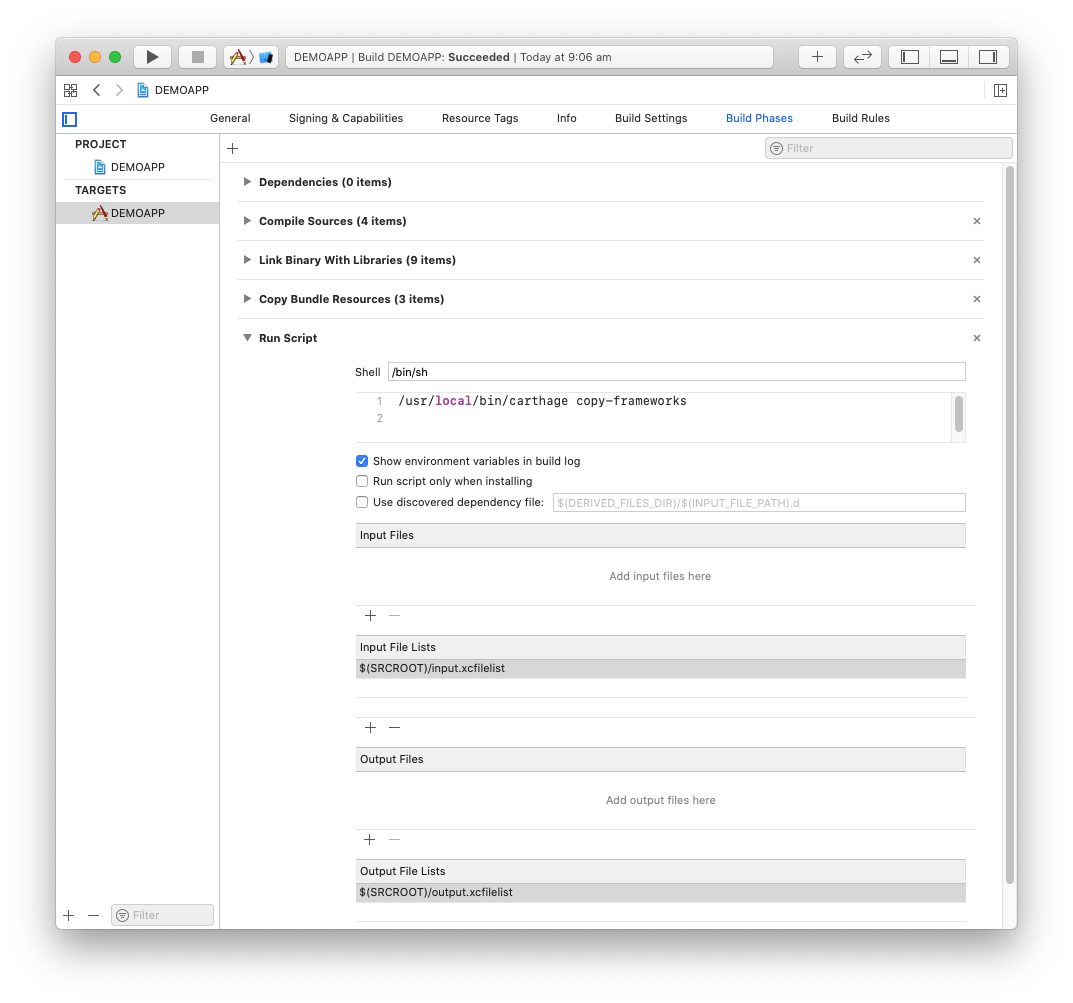Screen dimensions: 1073x1003
Task: Click the Run (play) button in toolbar
Action: [152, 57]
